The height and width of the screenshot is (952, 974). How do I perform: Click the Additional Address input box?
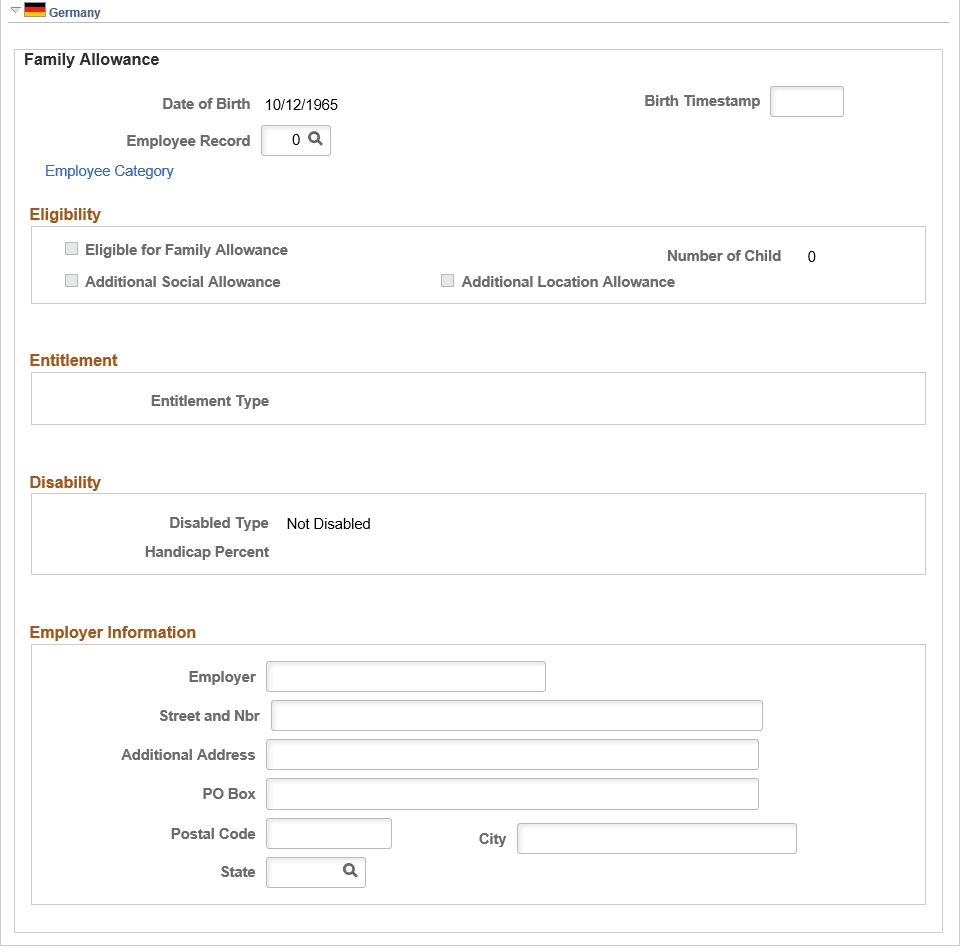click(x=511, y=754)
